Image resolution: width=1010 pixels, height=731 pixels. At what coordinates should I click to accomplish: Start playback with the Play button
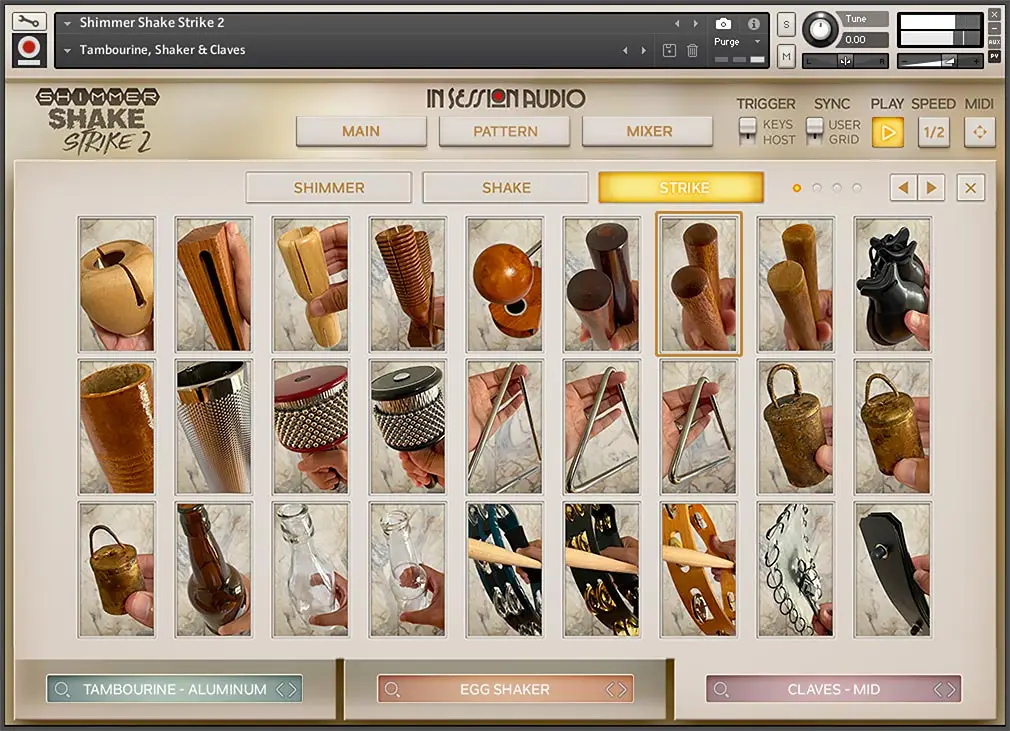point(888,132)
